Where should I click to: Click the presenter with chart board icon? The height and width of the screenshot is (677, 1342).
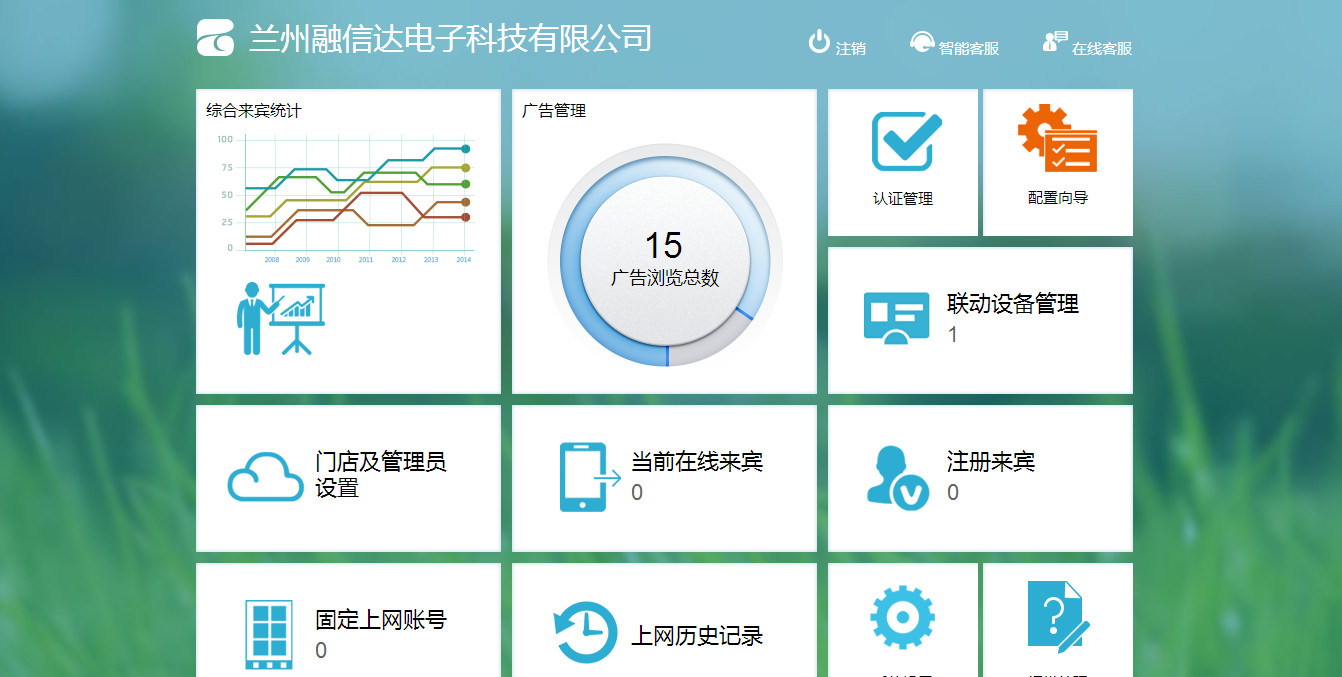[x=281, y=319]
